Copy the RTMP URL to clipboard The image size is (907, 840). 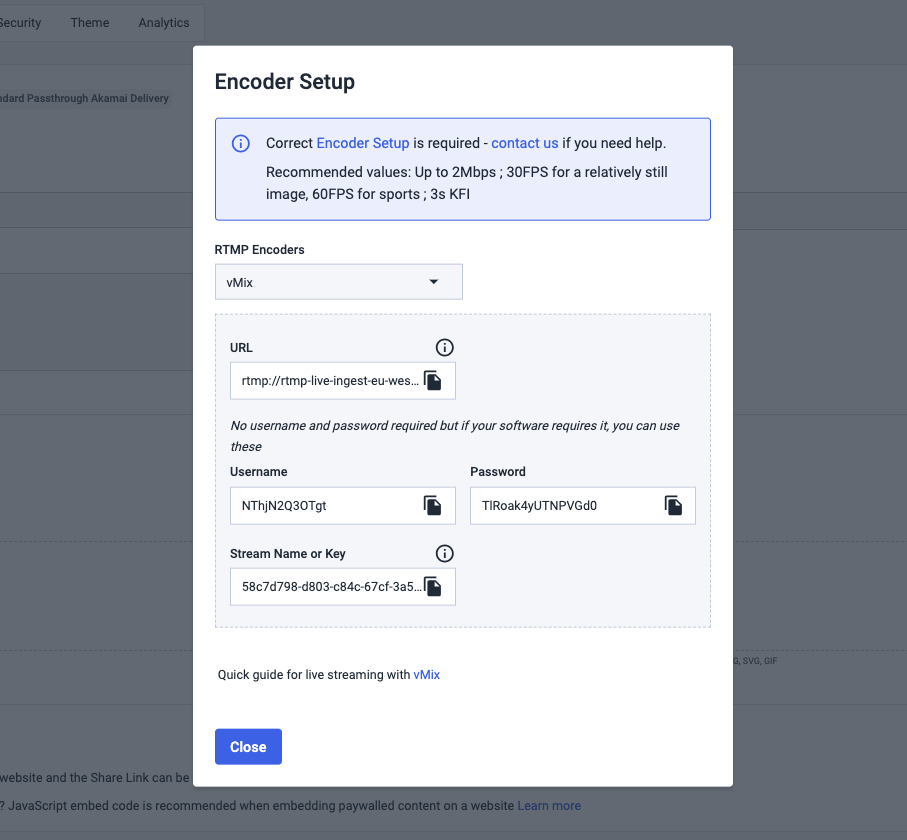(433, 381)
